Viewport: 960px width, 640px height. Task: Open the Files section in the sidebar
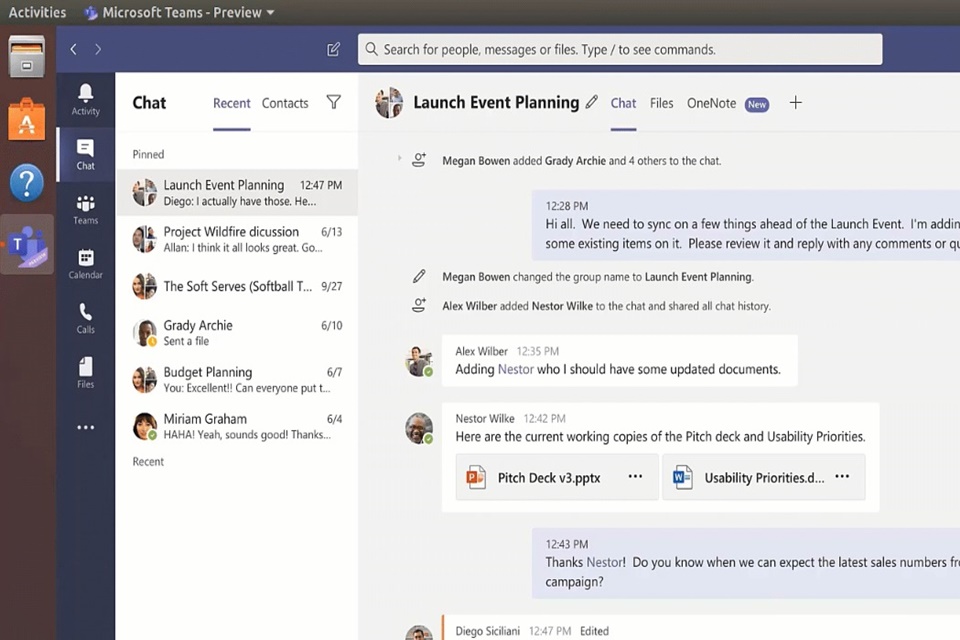[x=85, y=373]
